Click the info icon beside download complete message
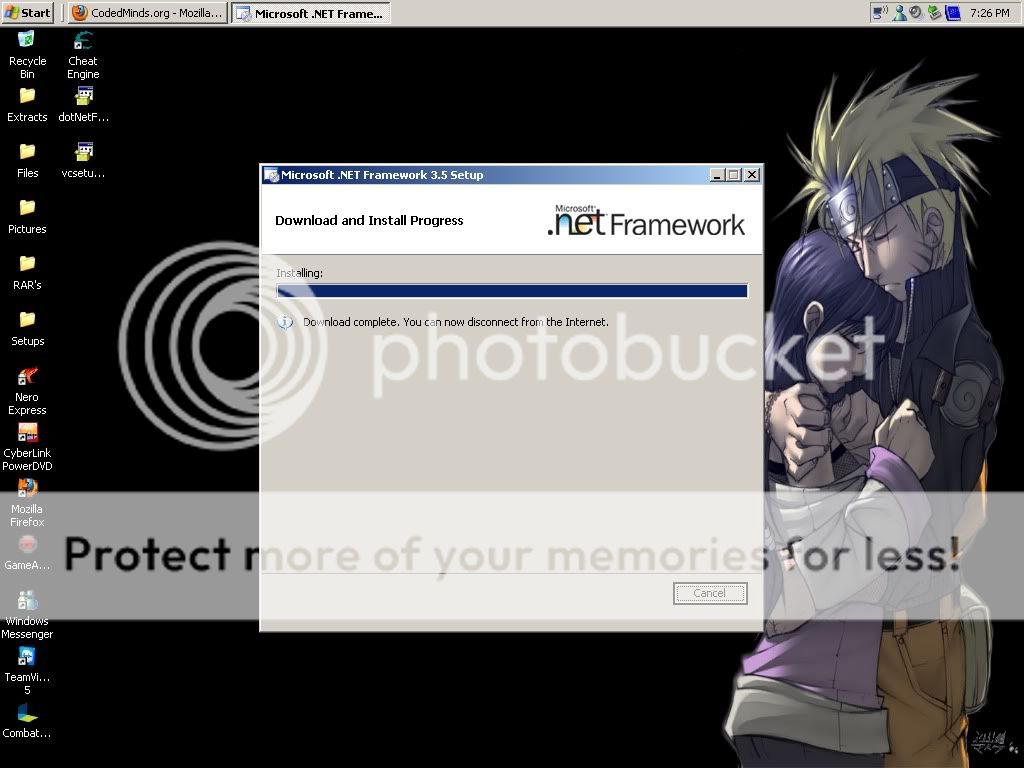1024x768 pixels. pyautogui.click(x=286, y=322)
